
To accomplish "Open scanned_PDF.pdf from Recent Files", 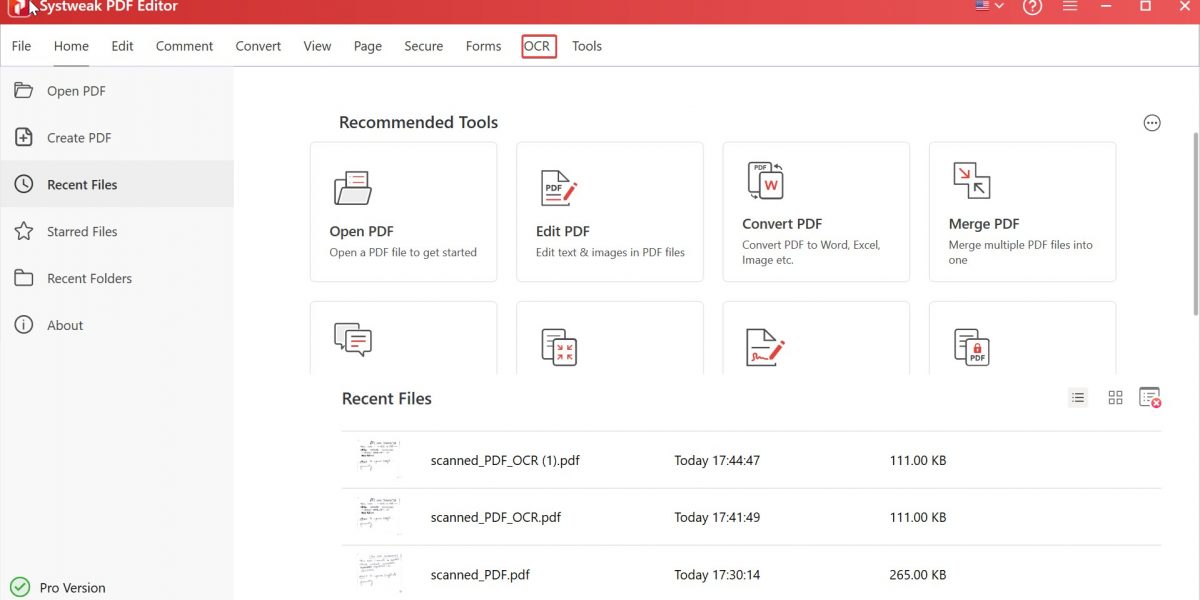I will click(x=751, y=573).
